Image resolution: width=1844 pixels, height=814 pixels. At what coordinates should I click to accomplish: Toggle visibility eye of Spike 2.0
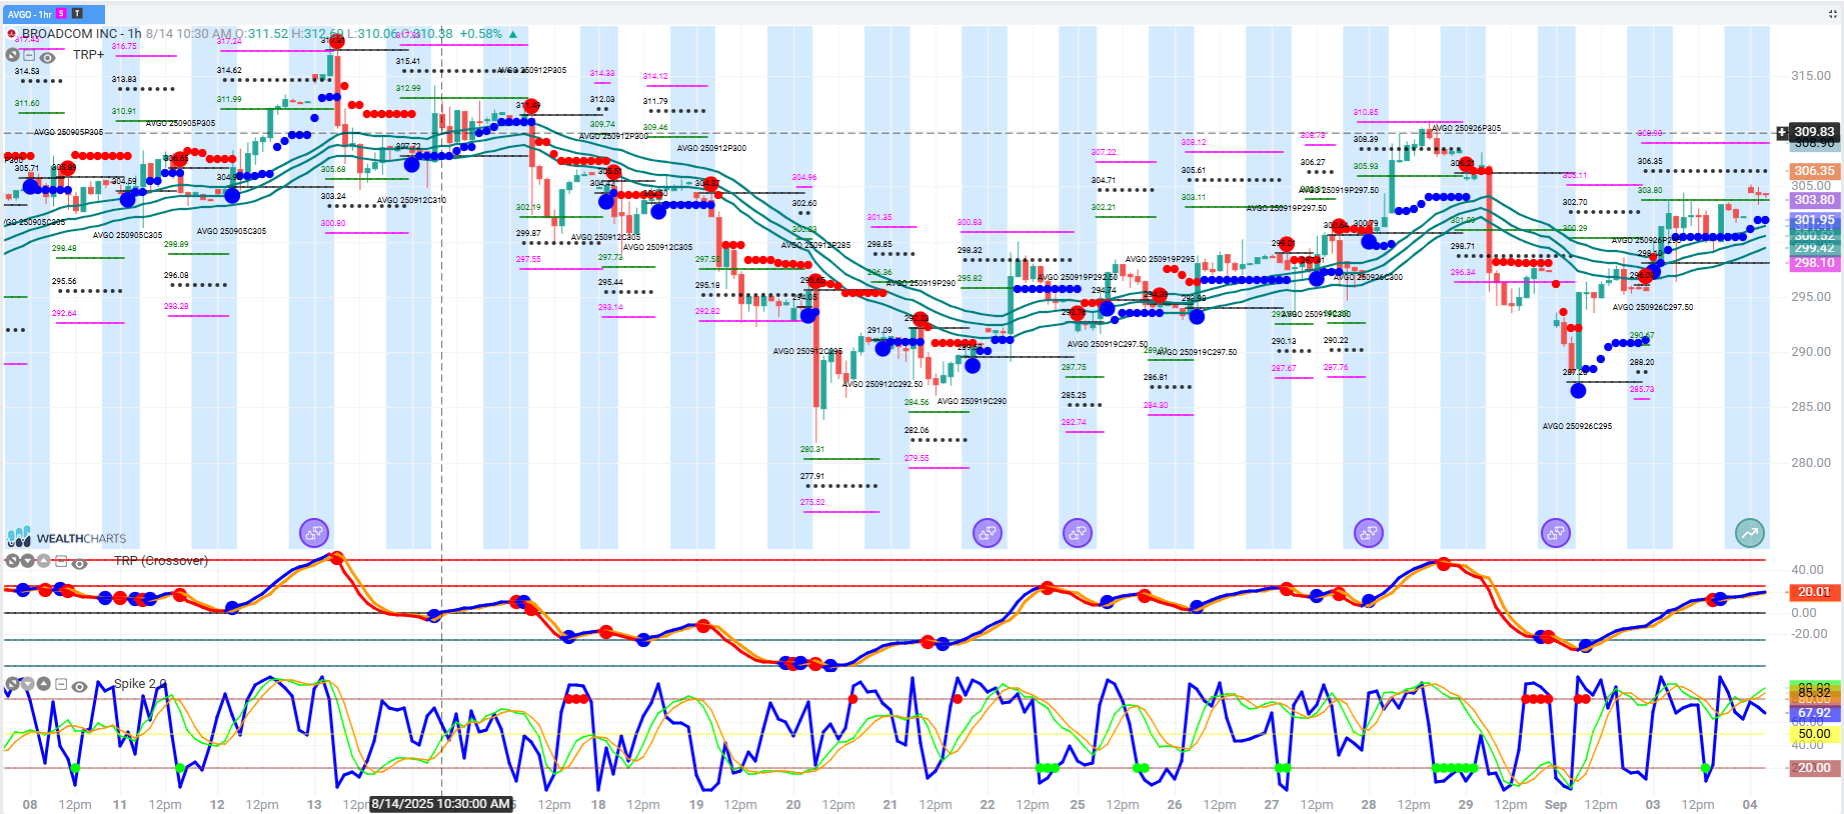[x=79, y=686]
